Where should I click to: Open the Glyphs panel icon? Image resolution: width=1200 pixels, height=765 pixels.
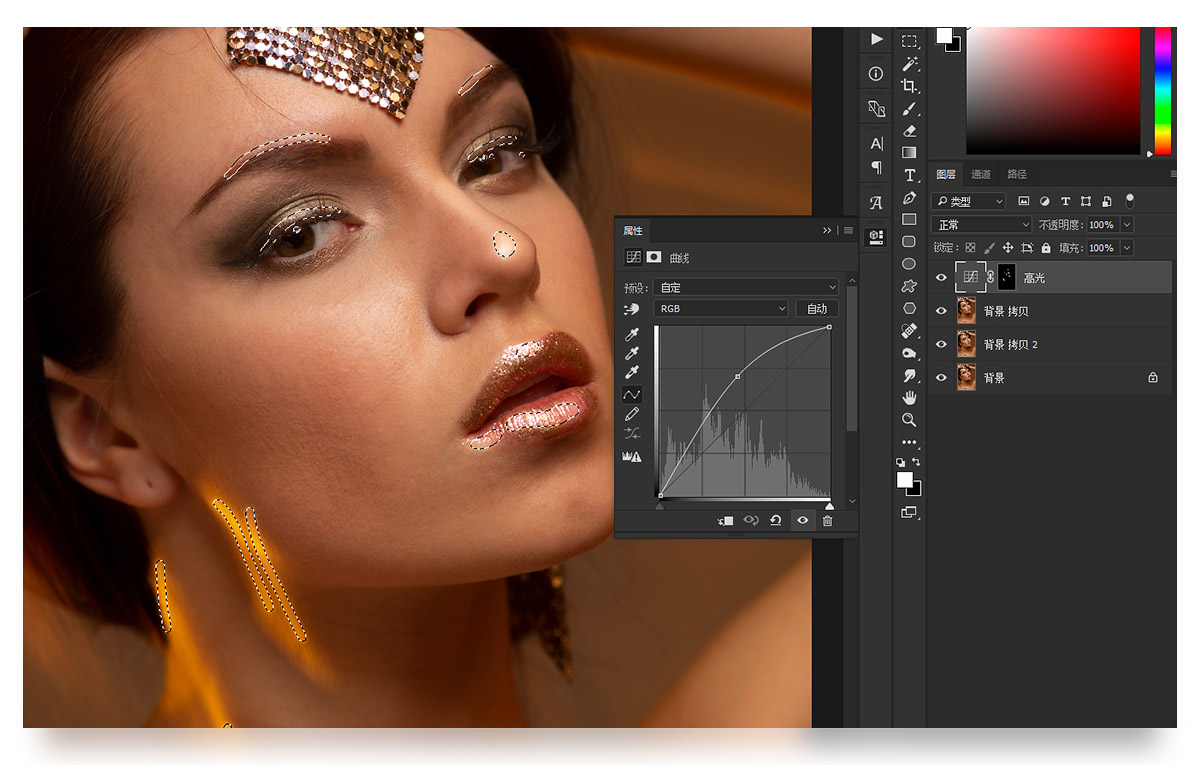coord(877,202)
